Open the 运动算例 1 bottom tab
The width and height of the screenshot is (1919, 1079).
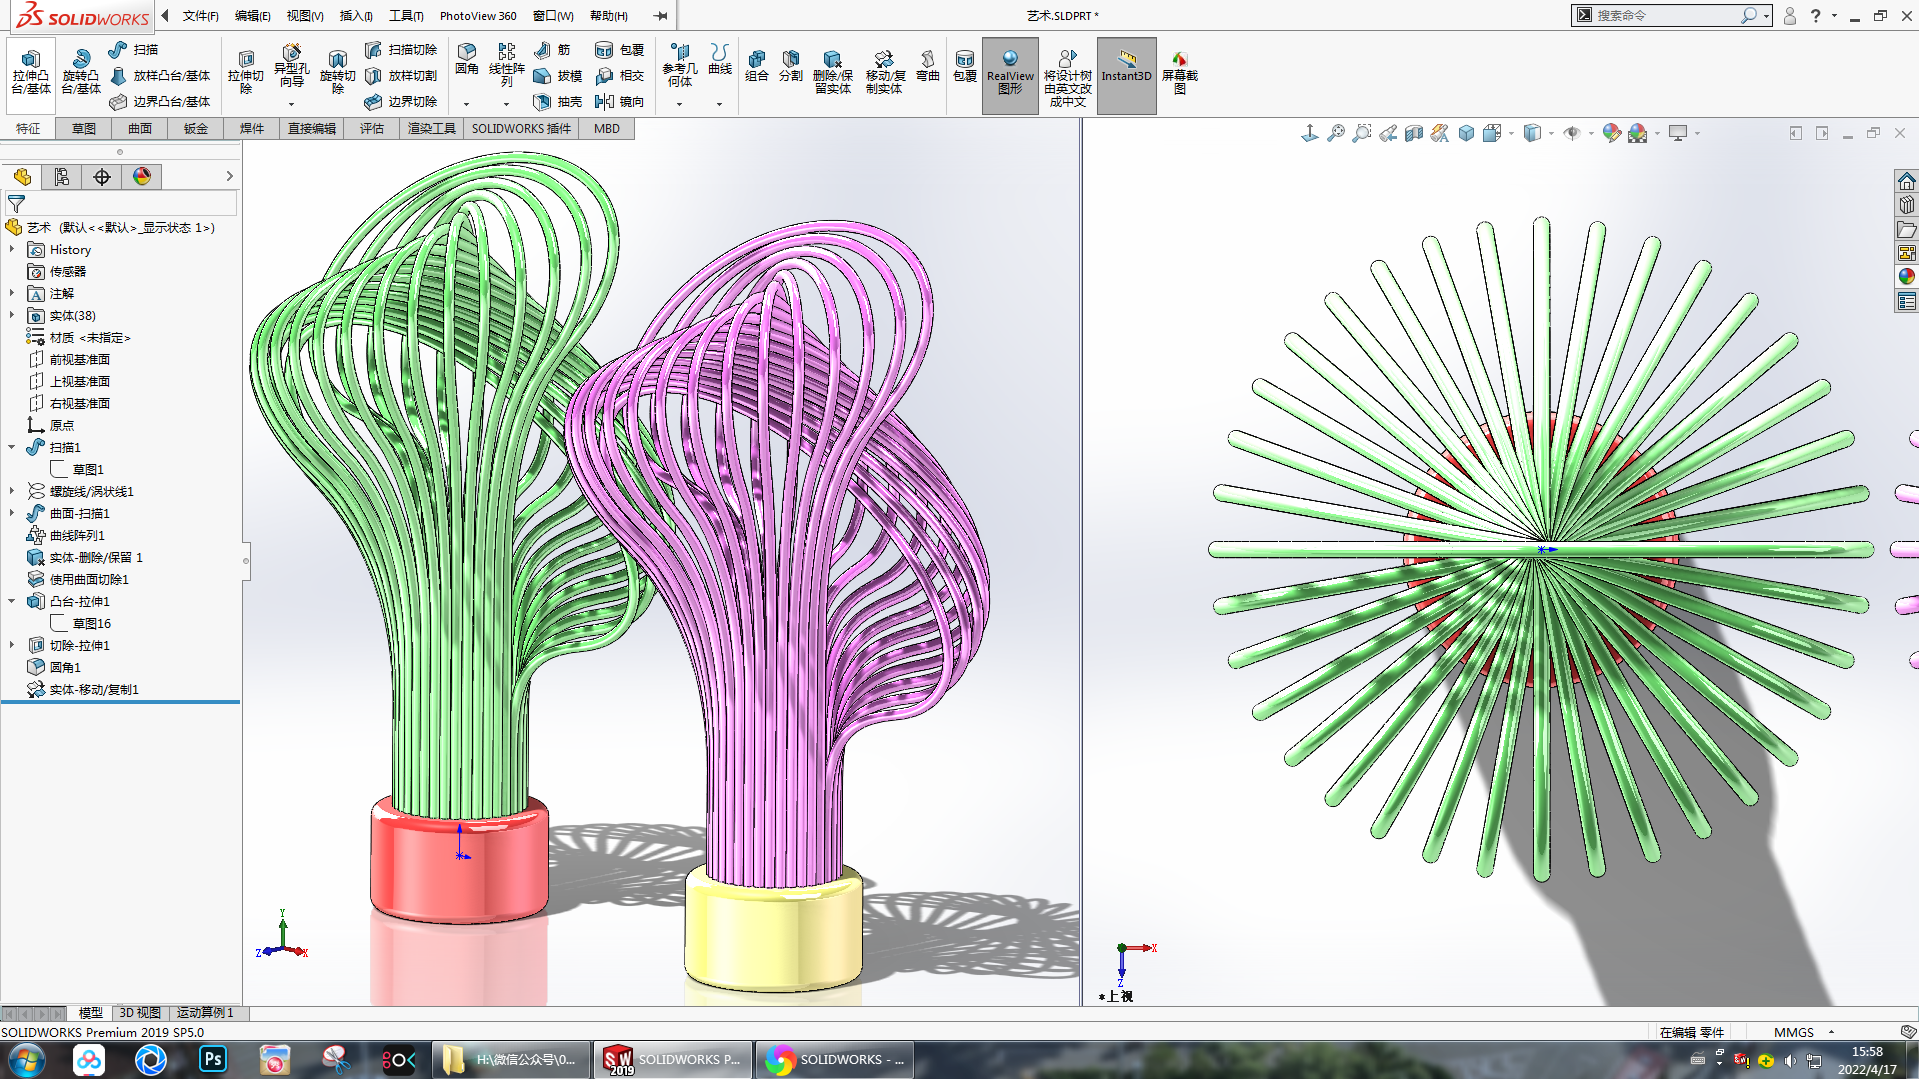[x=205, y=1012]
